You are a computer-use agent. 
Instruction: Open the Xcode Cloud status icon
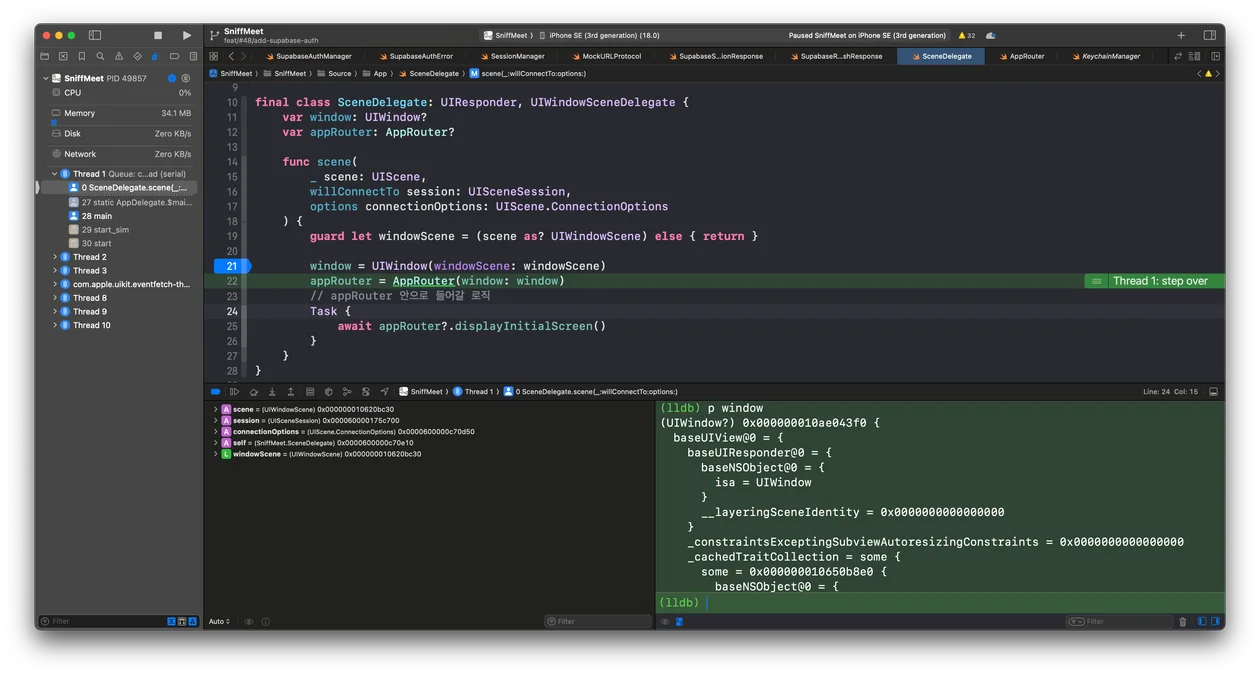click(990, 35)
